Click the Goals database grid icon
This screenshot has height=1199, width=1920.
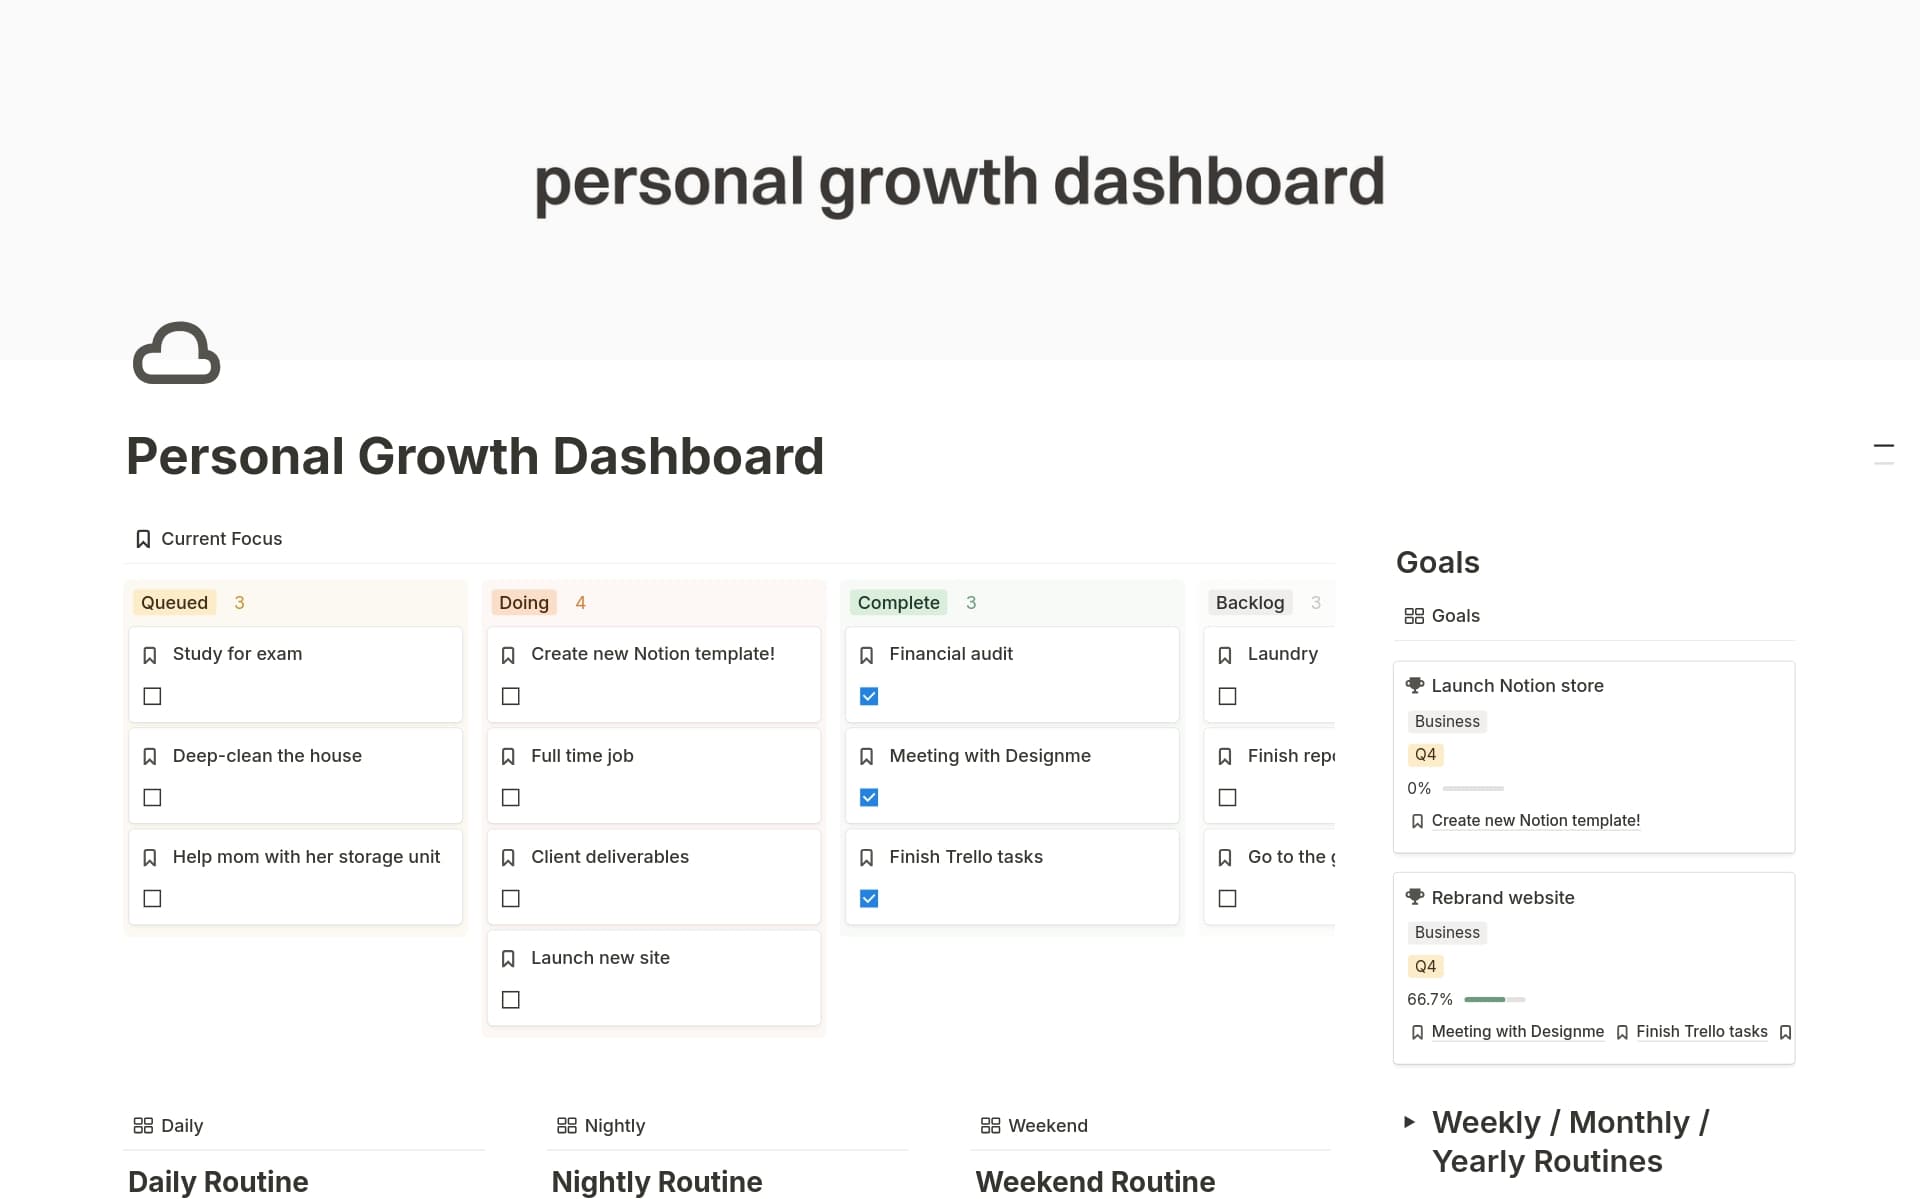[x=1413, y=615]
